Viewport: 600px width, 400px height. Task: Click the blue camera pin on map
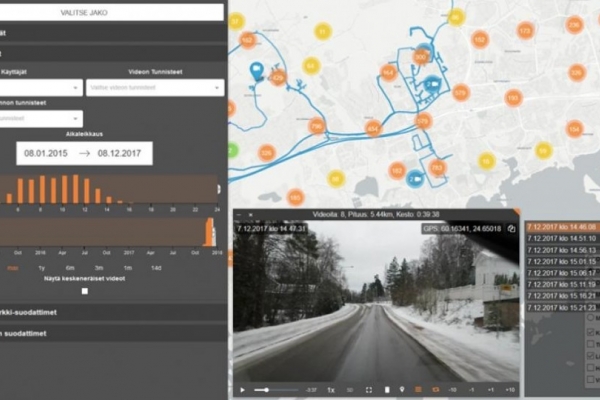[256, 71]
